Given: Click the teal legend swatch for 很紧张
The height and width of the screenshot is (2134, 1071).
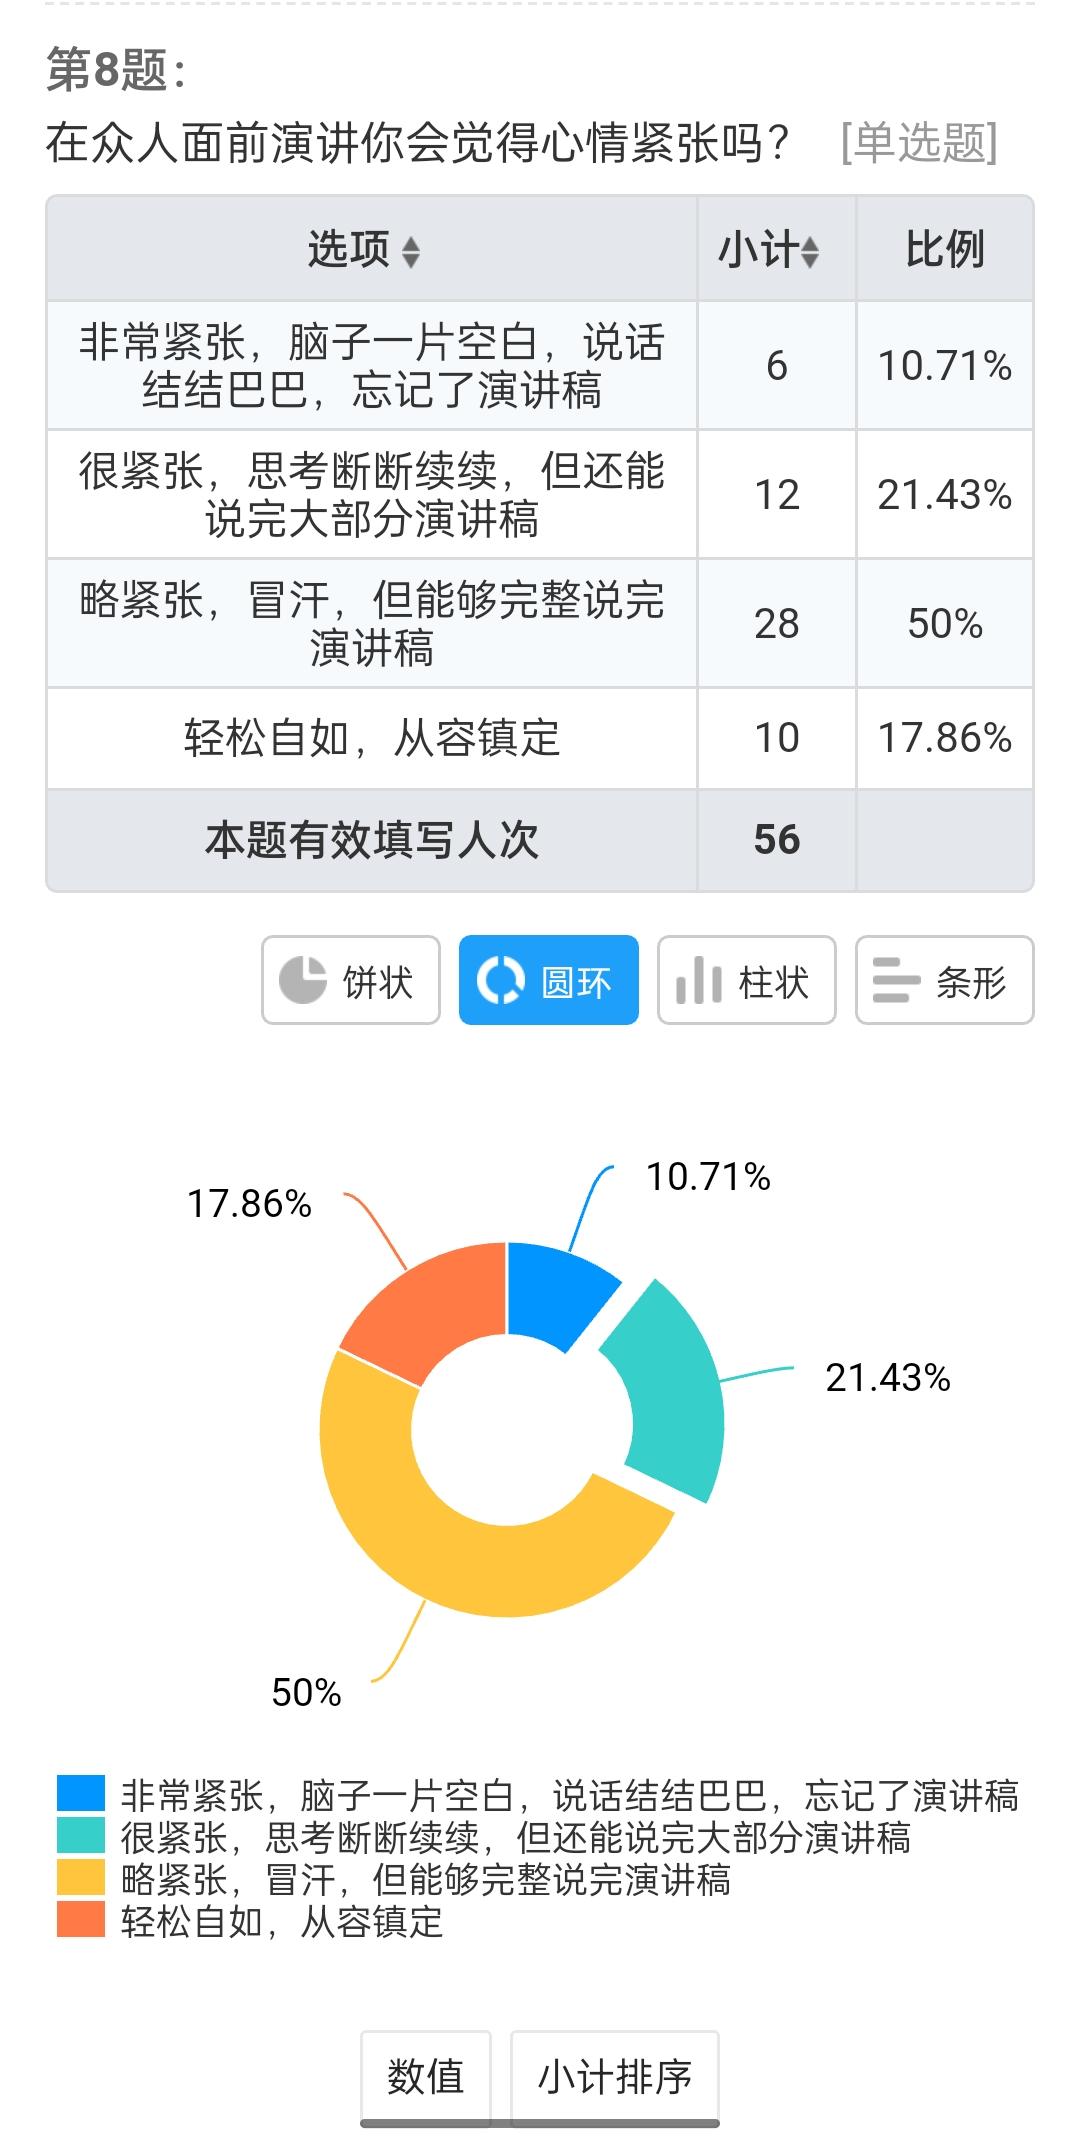Looking at the screenshot, I should click(x=81, y=1835).
